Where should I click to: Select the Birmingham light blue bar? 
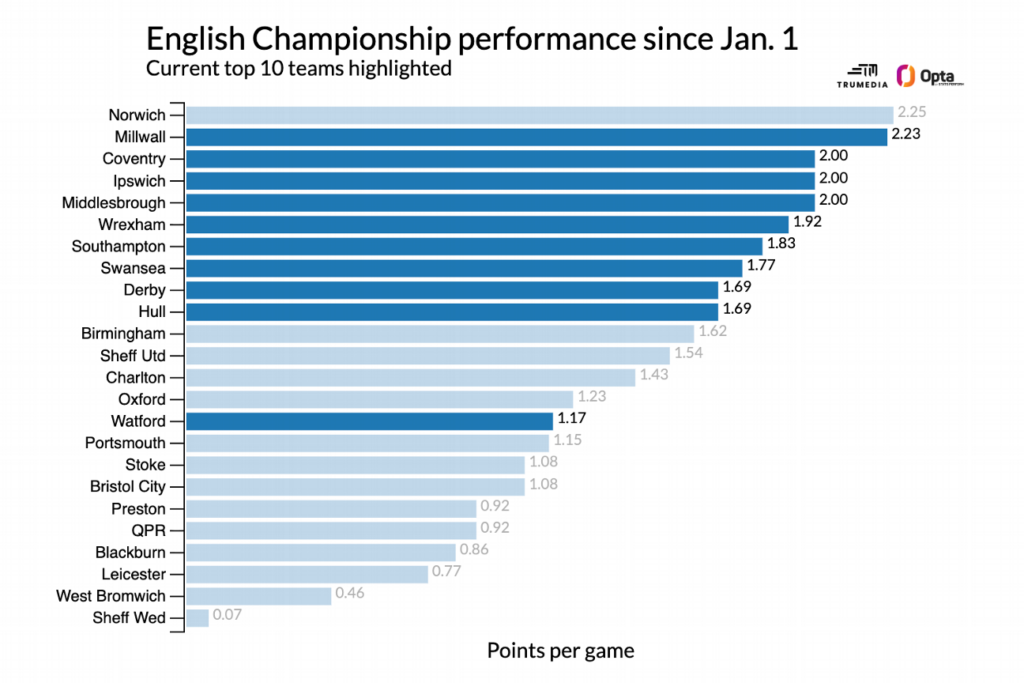click(x=439, y=333)
